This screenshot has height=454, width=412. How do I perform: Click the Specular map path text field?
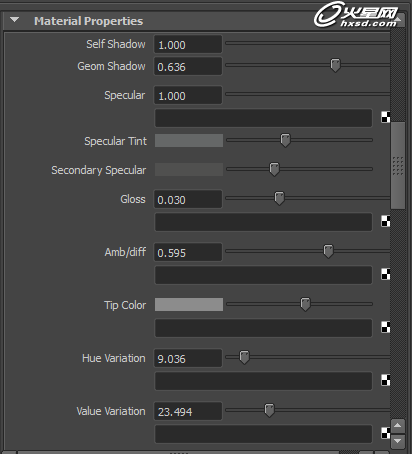pyautogui.click(x=263, y=118)
